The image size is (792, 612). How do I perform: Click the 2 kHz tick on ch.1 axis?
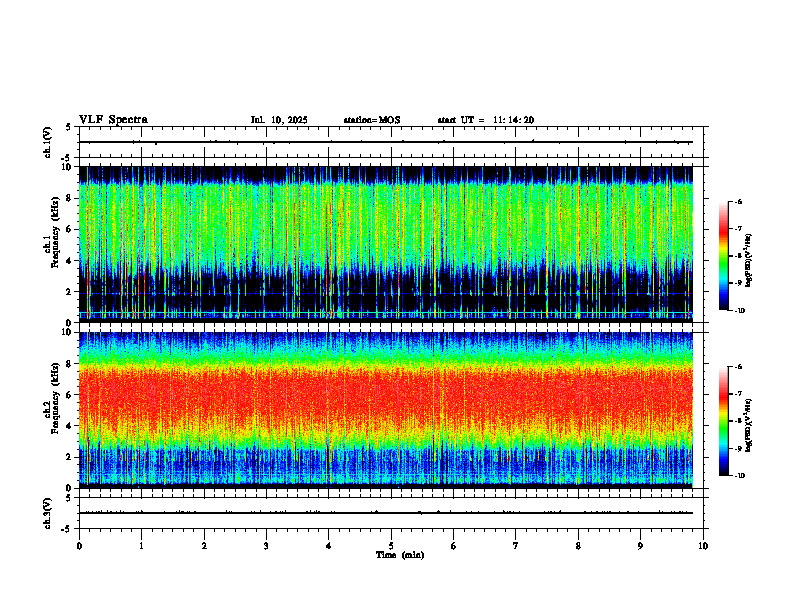click(70, 291)
